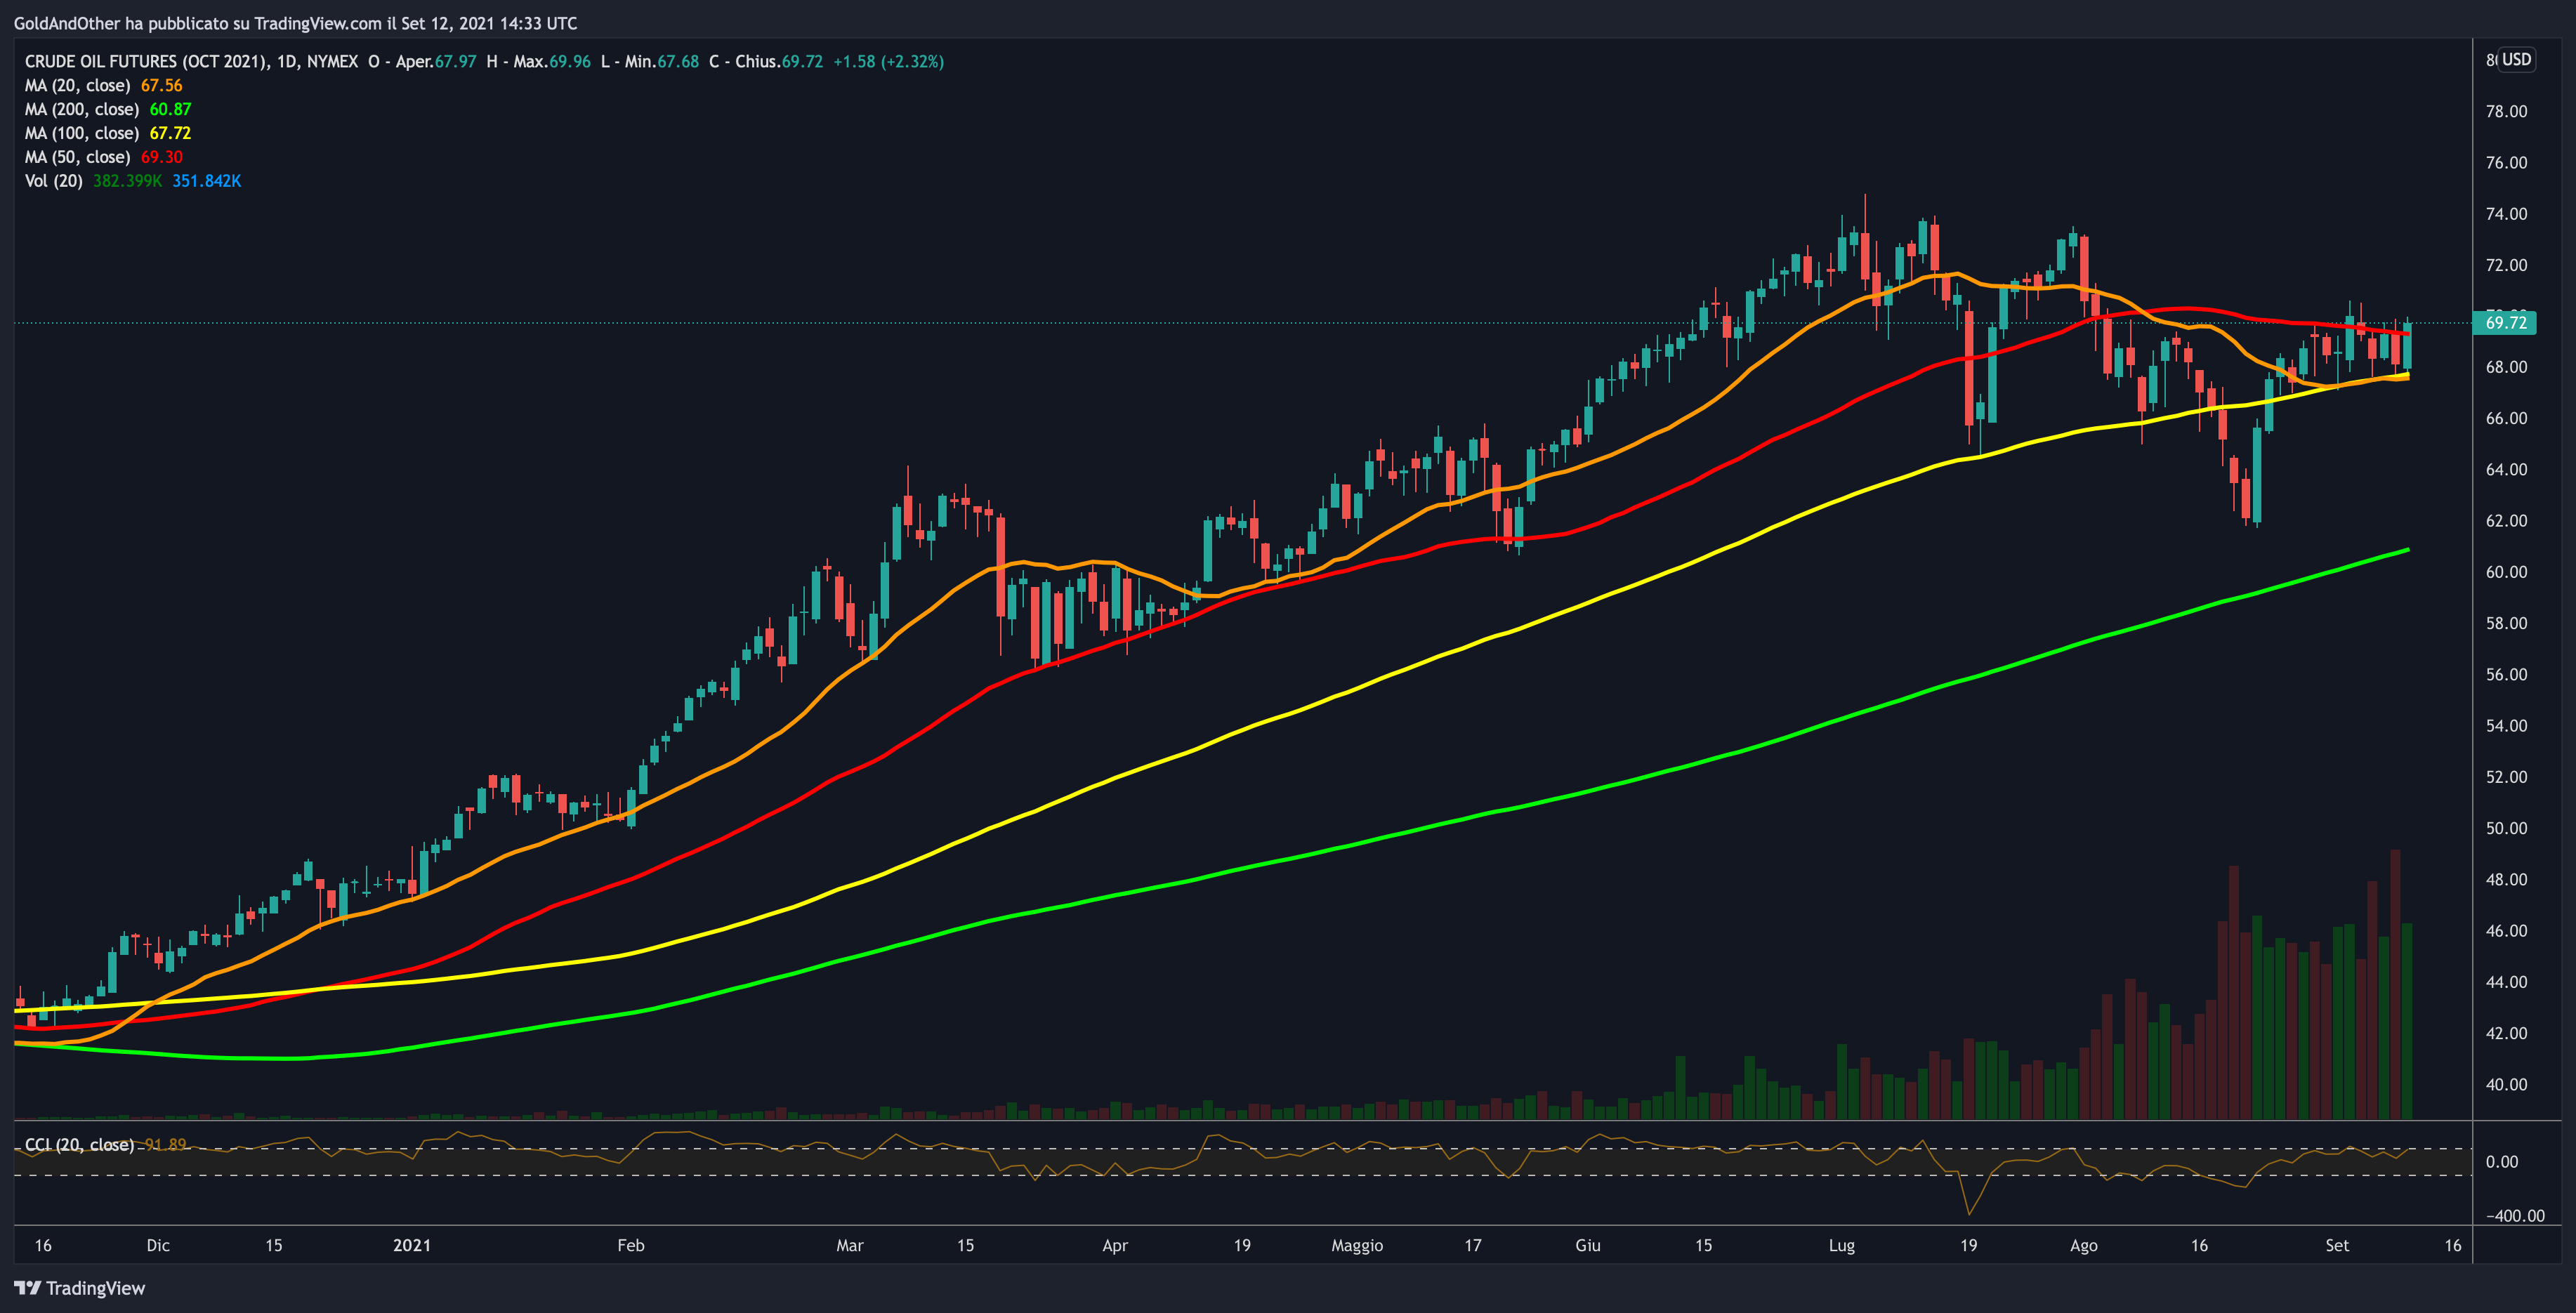Click the 54.00 price axis label
Image resolution: width=2576 pixels, height=1313 pixels.
pos(2506,726)
